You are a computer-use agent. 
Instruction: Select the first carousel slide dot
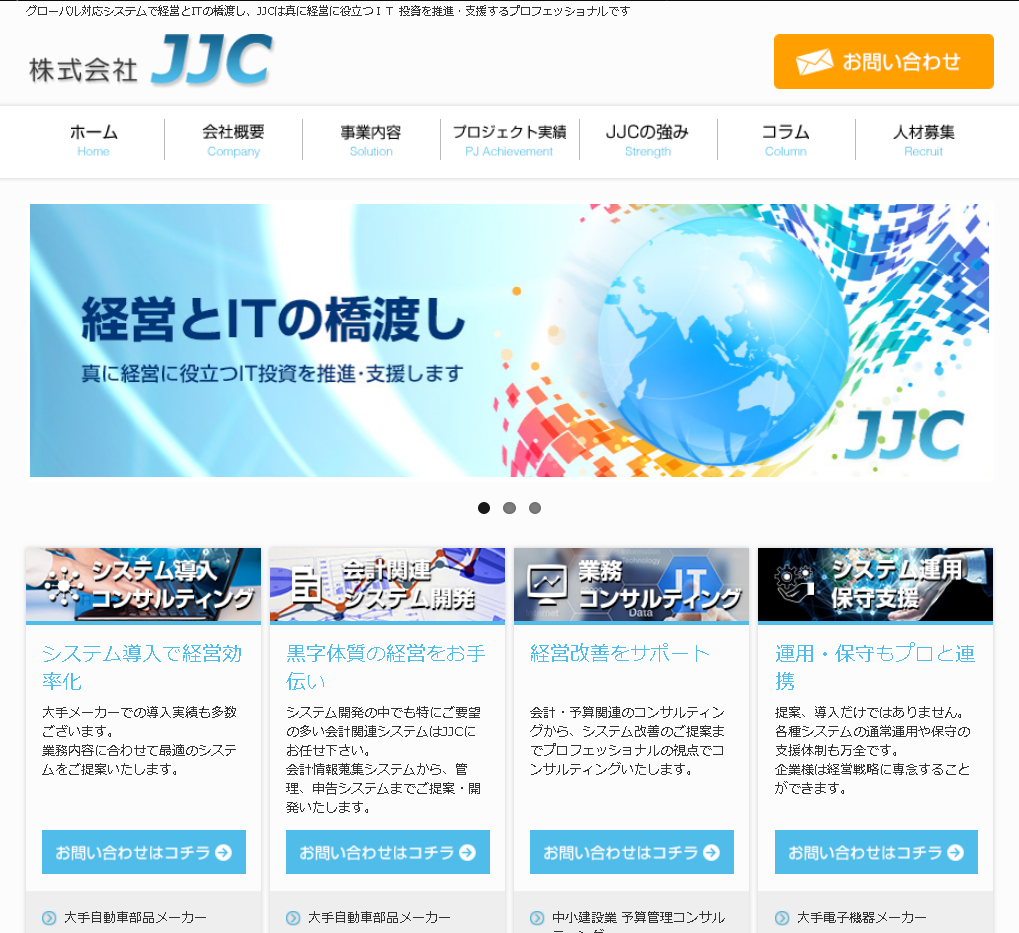(x=484, y=508)
